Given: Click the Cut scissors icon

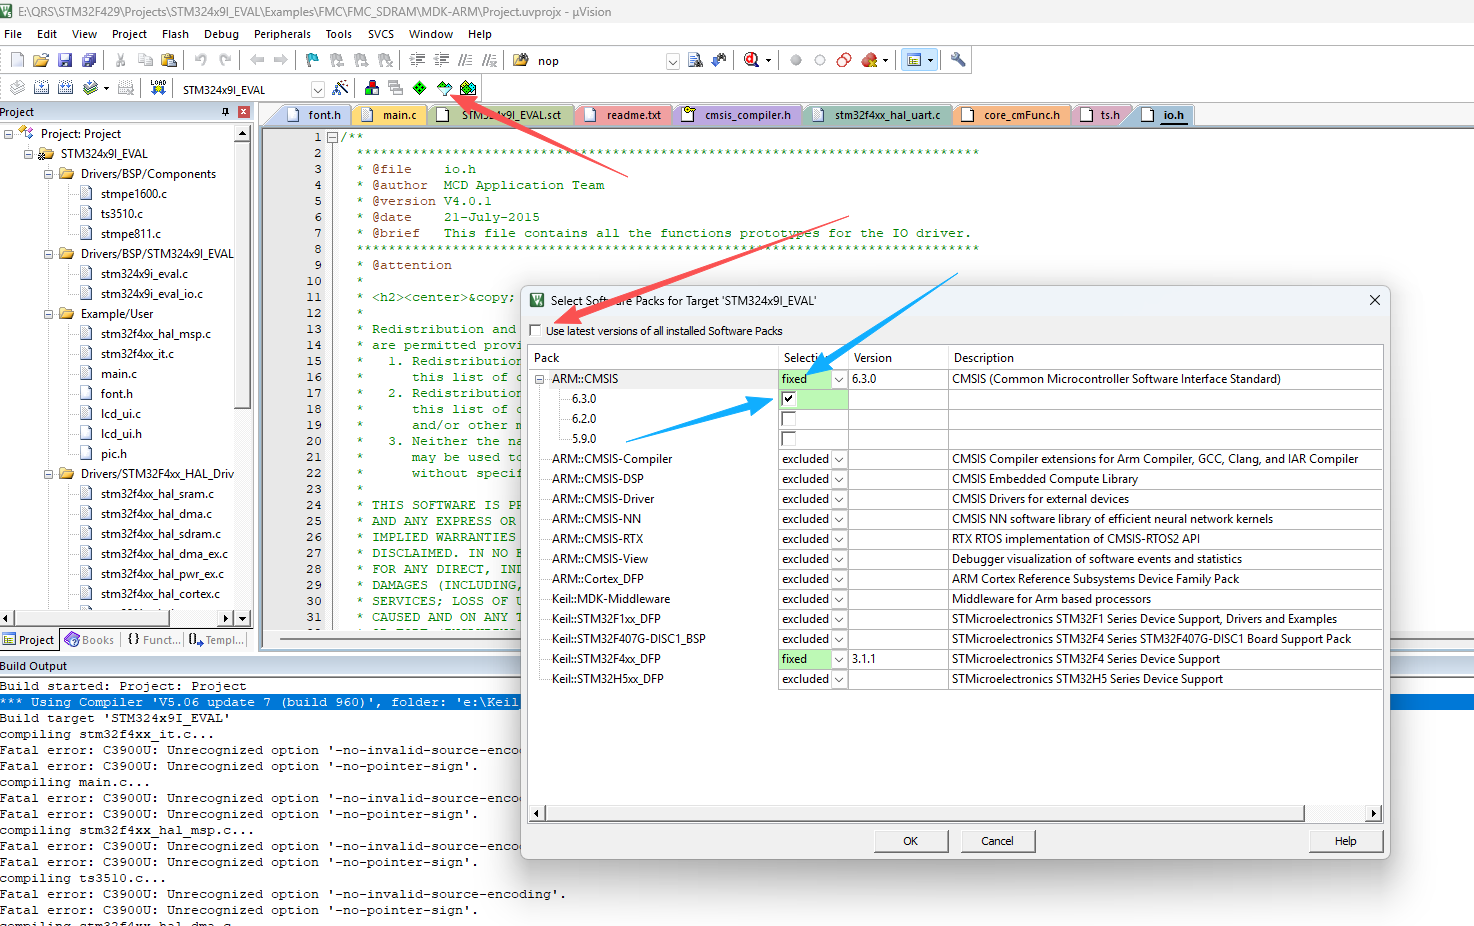Looking at the screenshot, I should coord(120,60).
